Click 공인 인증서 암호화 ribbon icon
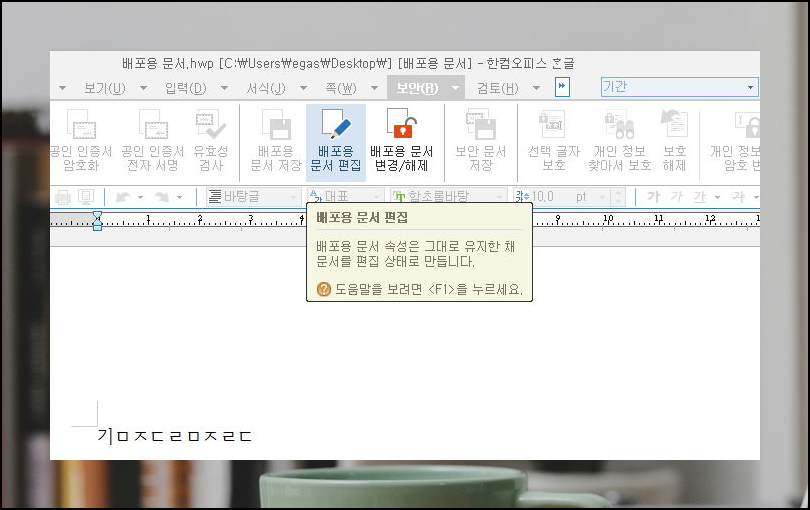Viewport: 810px width, 510px height. [81, 124]
